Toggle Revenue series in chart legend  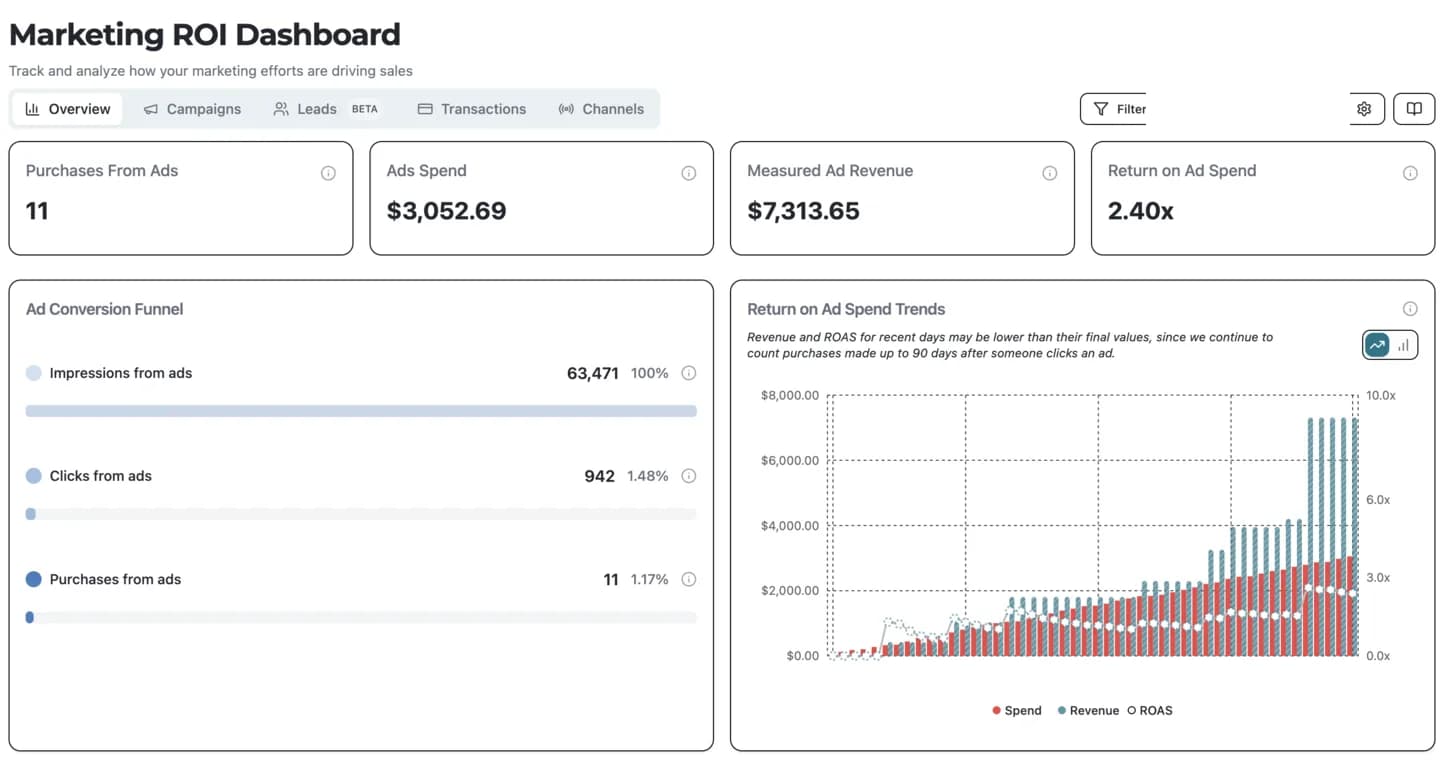point(1088,710)
